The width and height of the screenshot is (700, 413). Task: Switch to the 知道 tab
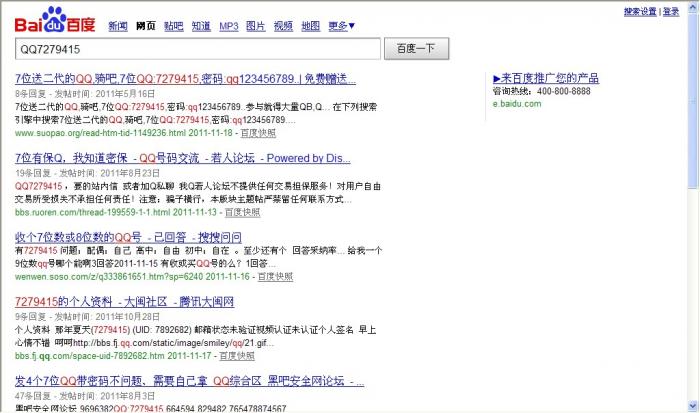click(201, 26)
